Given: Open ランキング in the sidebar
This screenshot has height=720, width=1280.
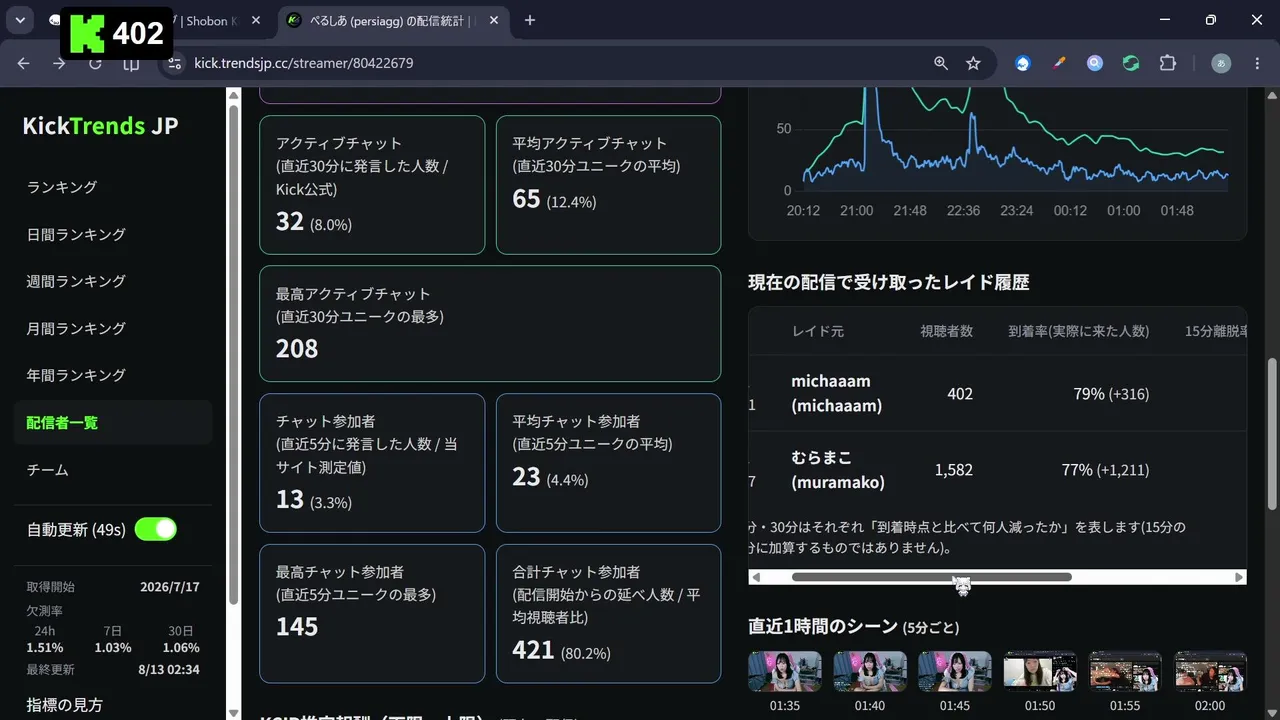Looking at the screenshot, I should point(113,187).
